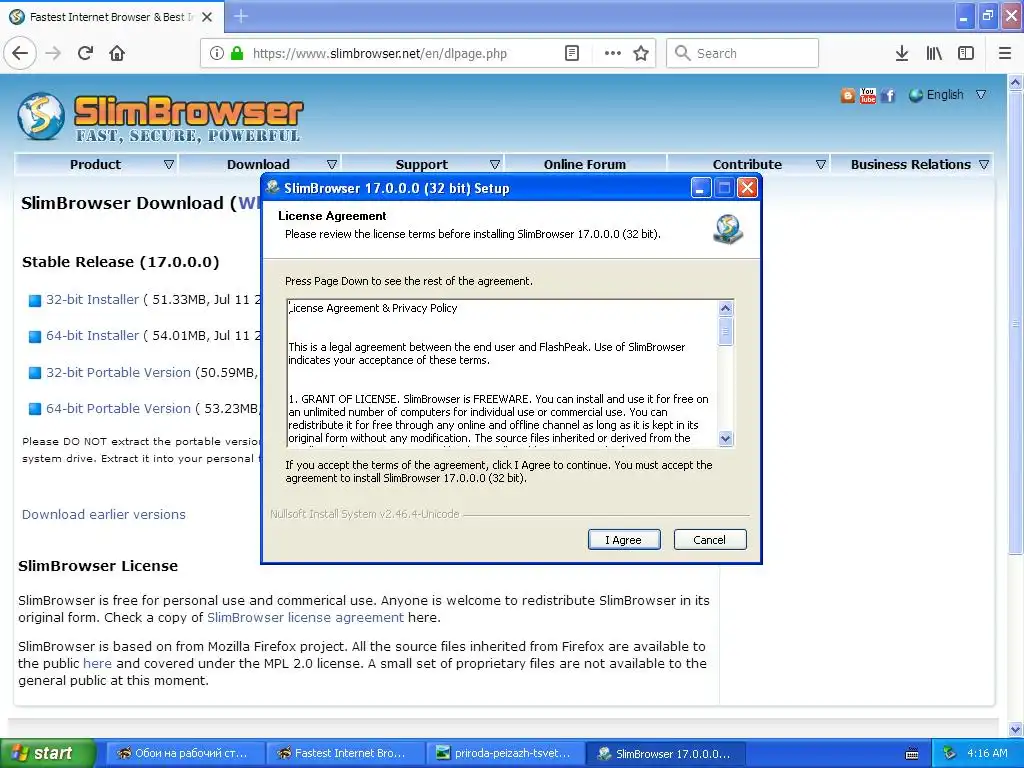Image resolution: width=1024 pixels, height=768 pixels.
Task: Click the license text scrollbar thumb
Action: pos(725,332)
